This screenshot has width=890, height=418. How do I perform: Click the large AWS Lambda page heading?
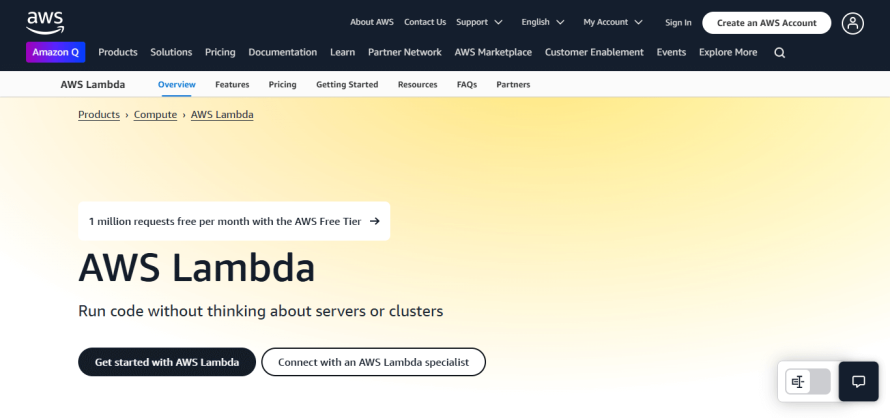(196, 267)
